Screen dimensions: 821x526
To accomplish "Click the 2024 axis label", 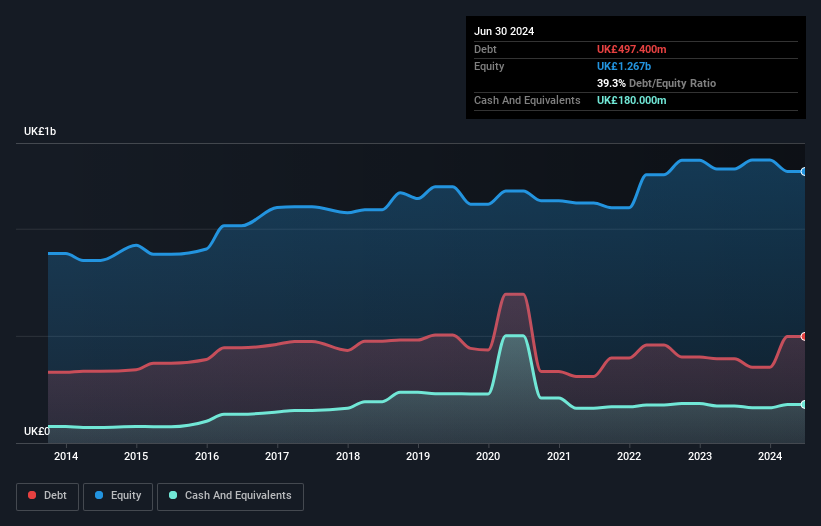I will coord(770,456).
